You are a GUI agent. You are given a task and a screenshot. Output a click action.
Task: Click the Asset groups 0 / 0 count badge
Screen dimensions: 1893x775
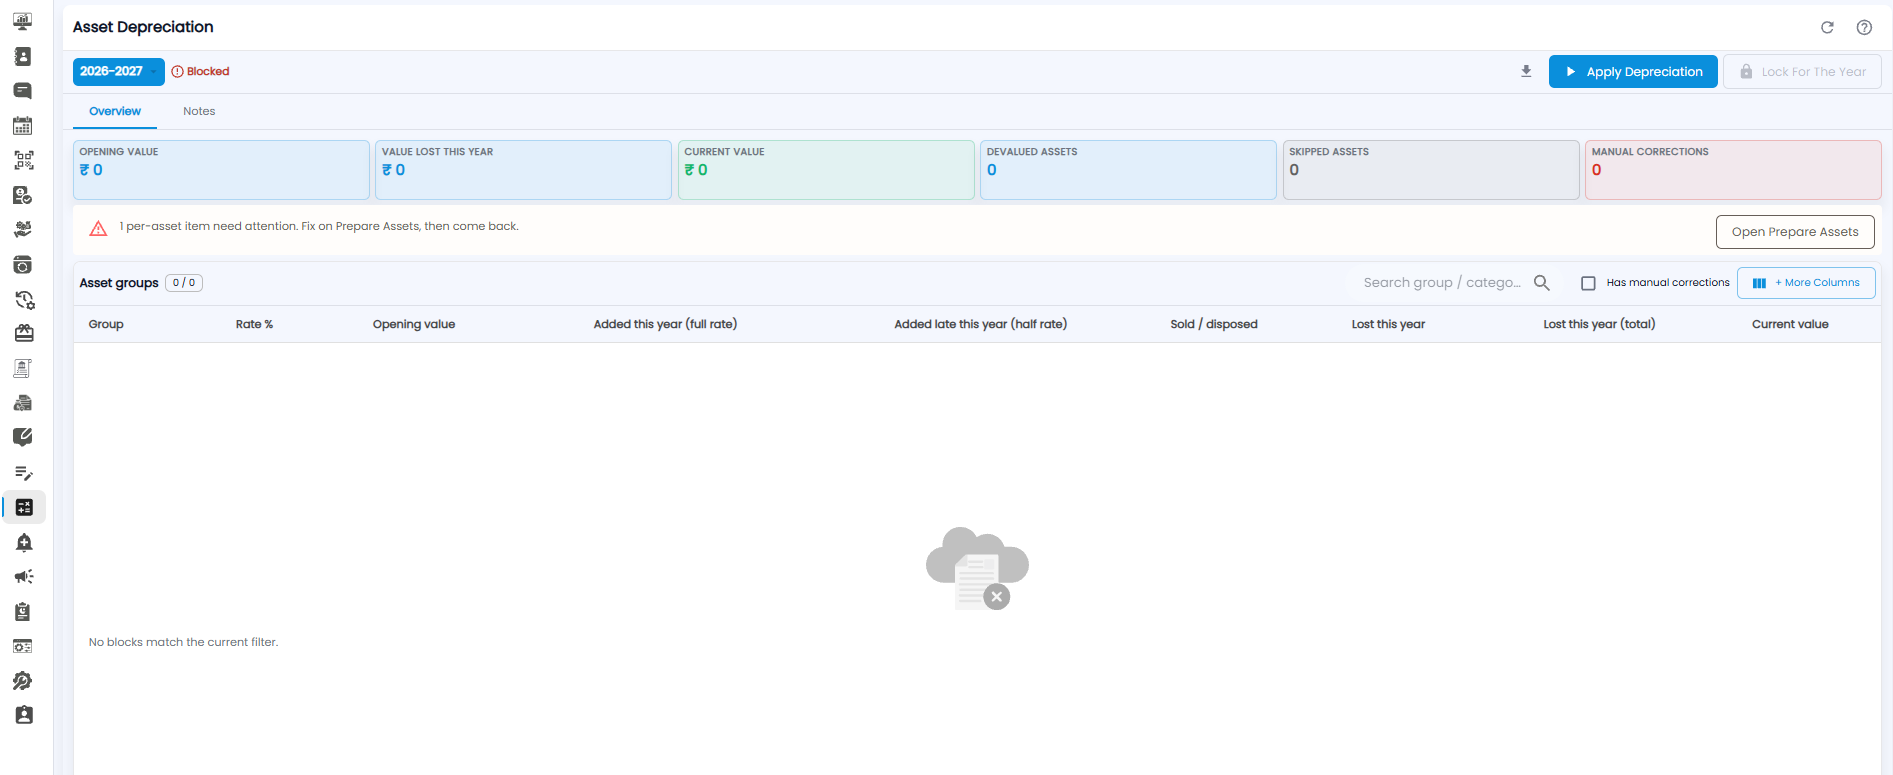[x=184, y=283]
